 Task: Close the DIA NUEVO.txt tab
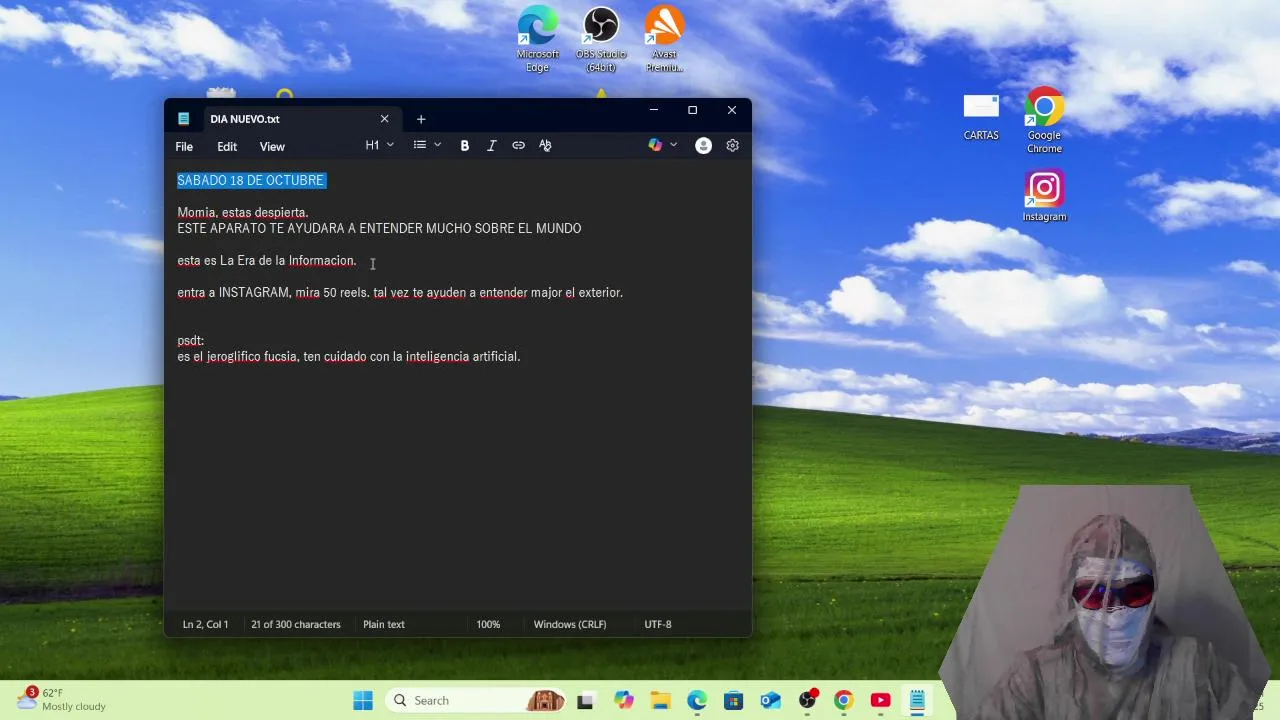(x=384, y=119)
